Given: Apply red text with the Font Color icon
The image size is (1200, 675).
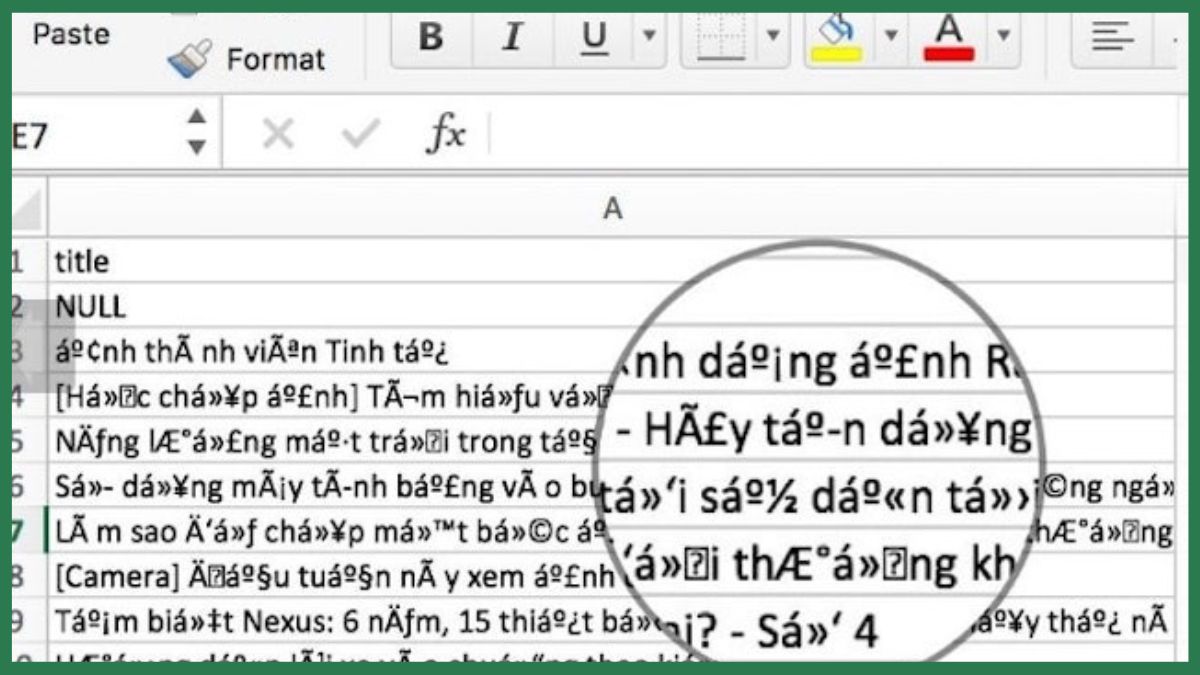Looking at the screenshot, I should pyautogui.click(x=948, y=34).
